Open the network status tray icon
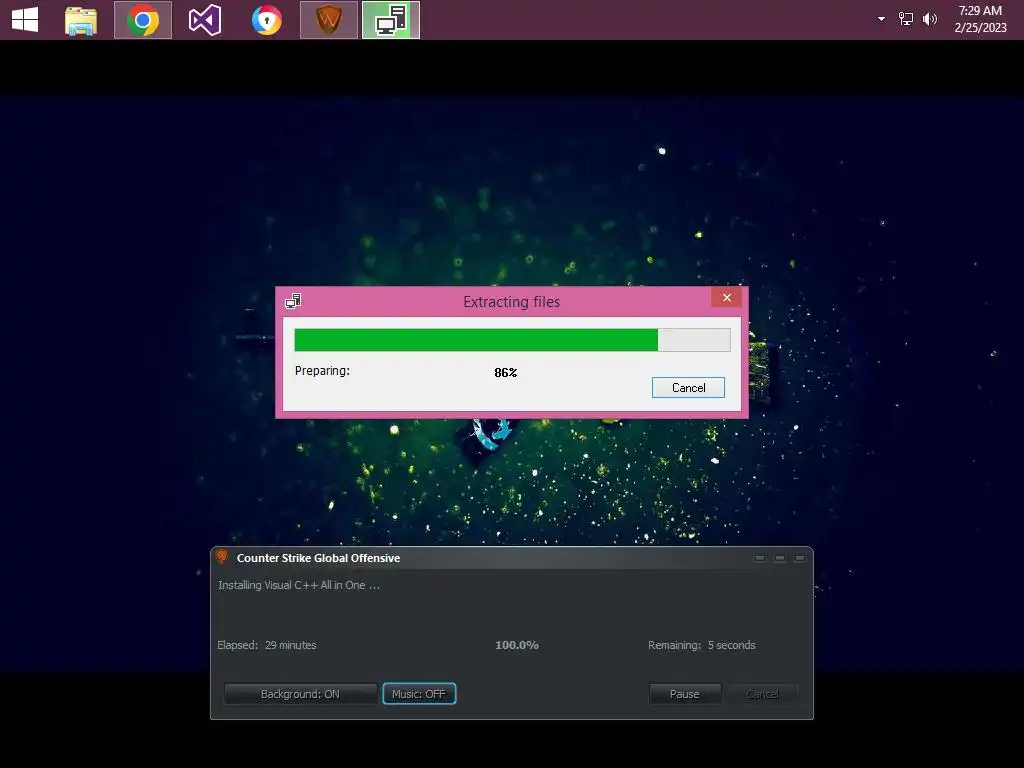The image size is (1024, 768). [905, 19]
